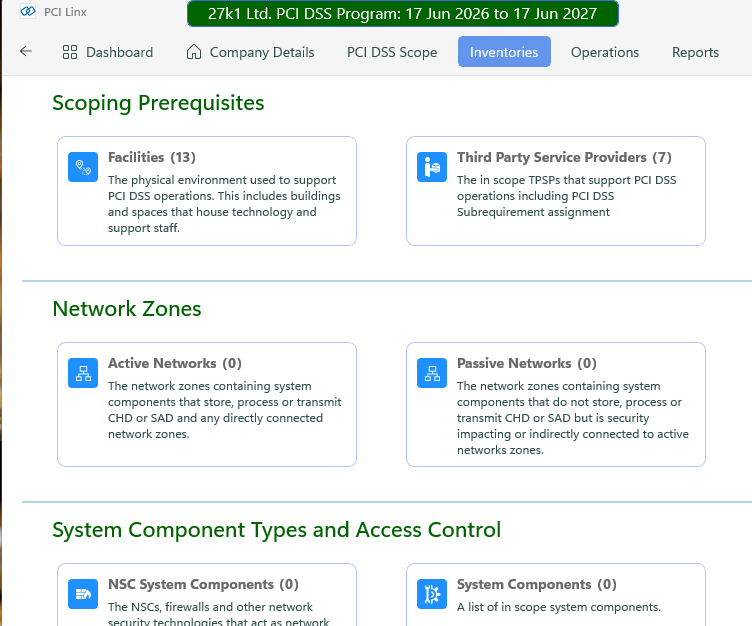Open Third Party Service Providers (7) title
This screenshot has height=626, width=752.
tap(564, 157)
